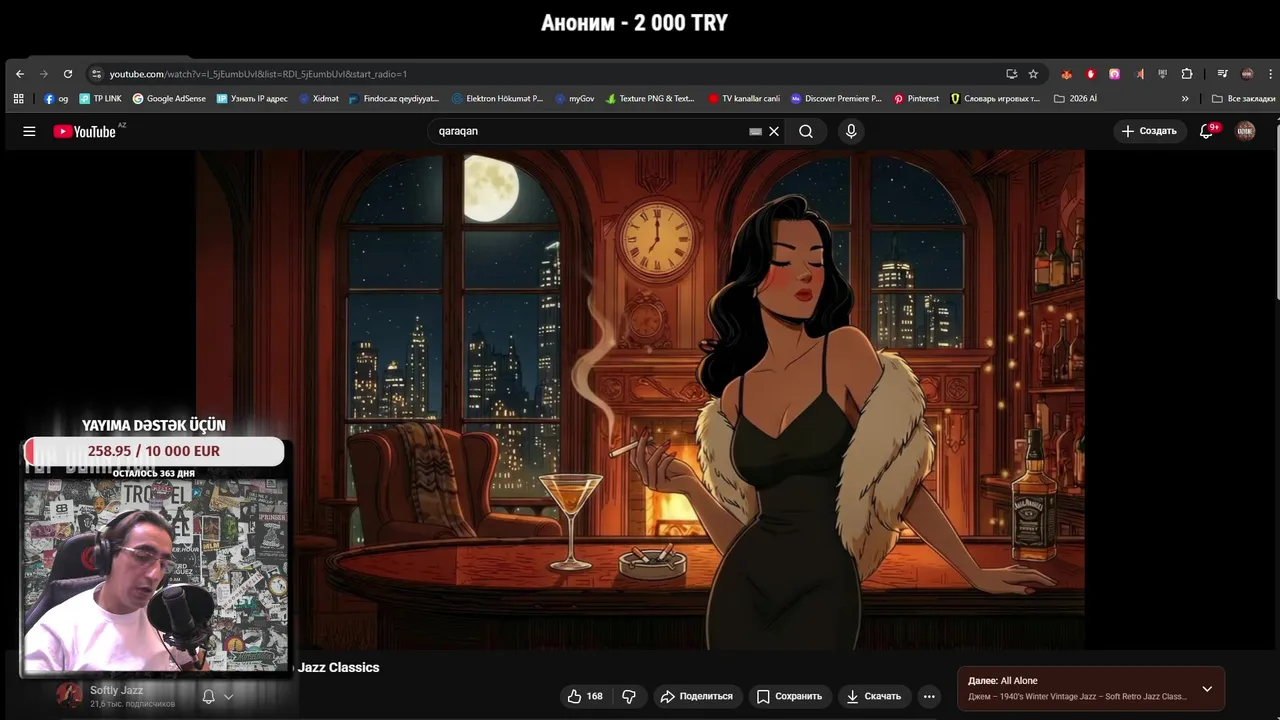Viewport: 1280px width, 720px height.
Task: Open the Discover Premiere bookmark
Action: point(836,99)
